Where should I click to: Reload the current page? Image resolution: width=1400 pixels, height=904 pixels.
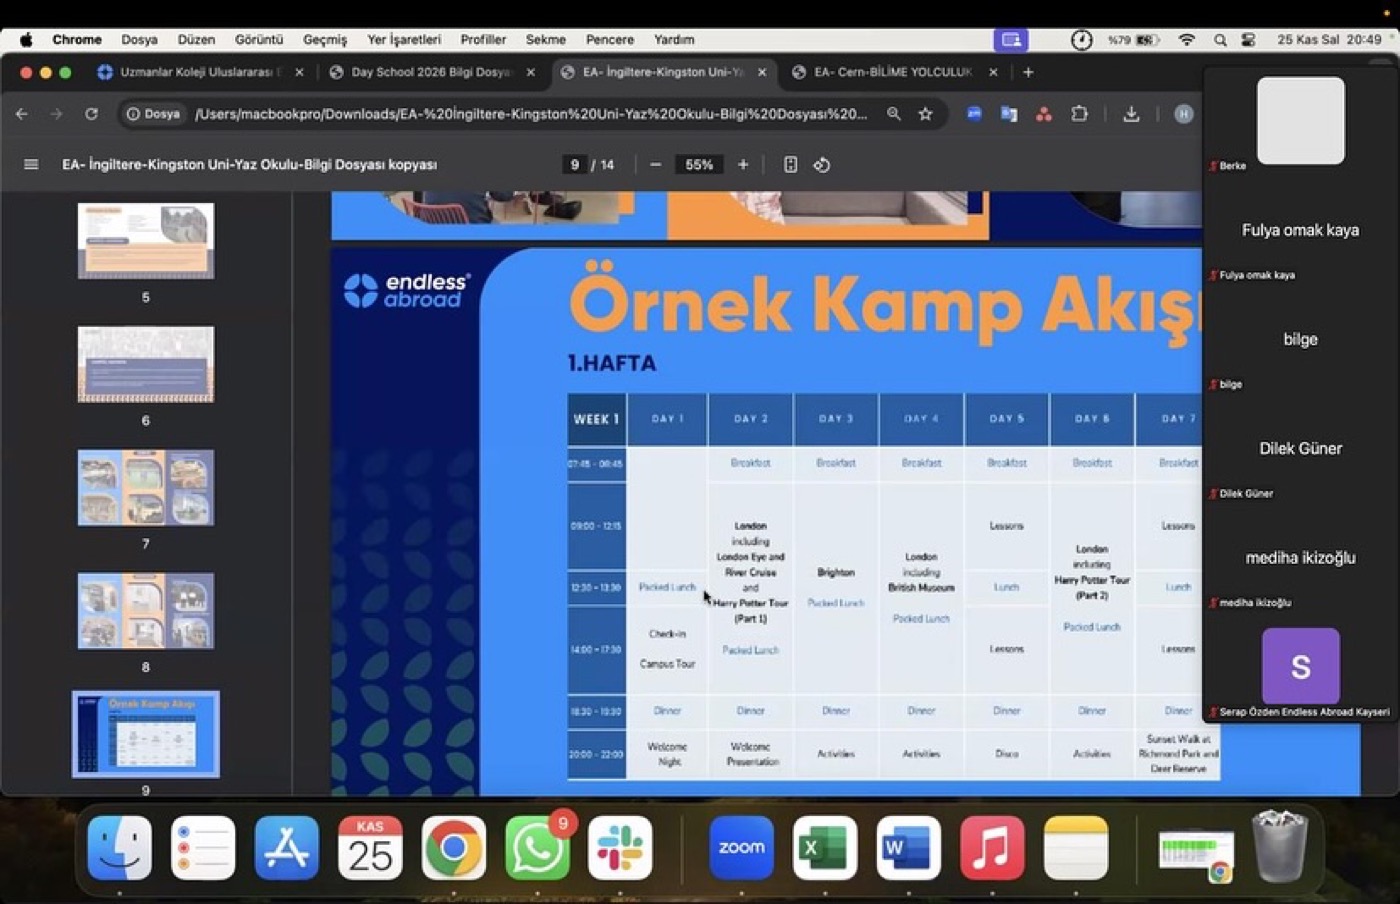coord(91,114)
